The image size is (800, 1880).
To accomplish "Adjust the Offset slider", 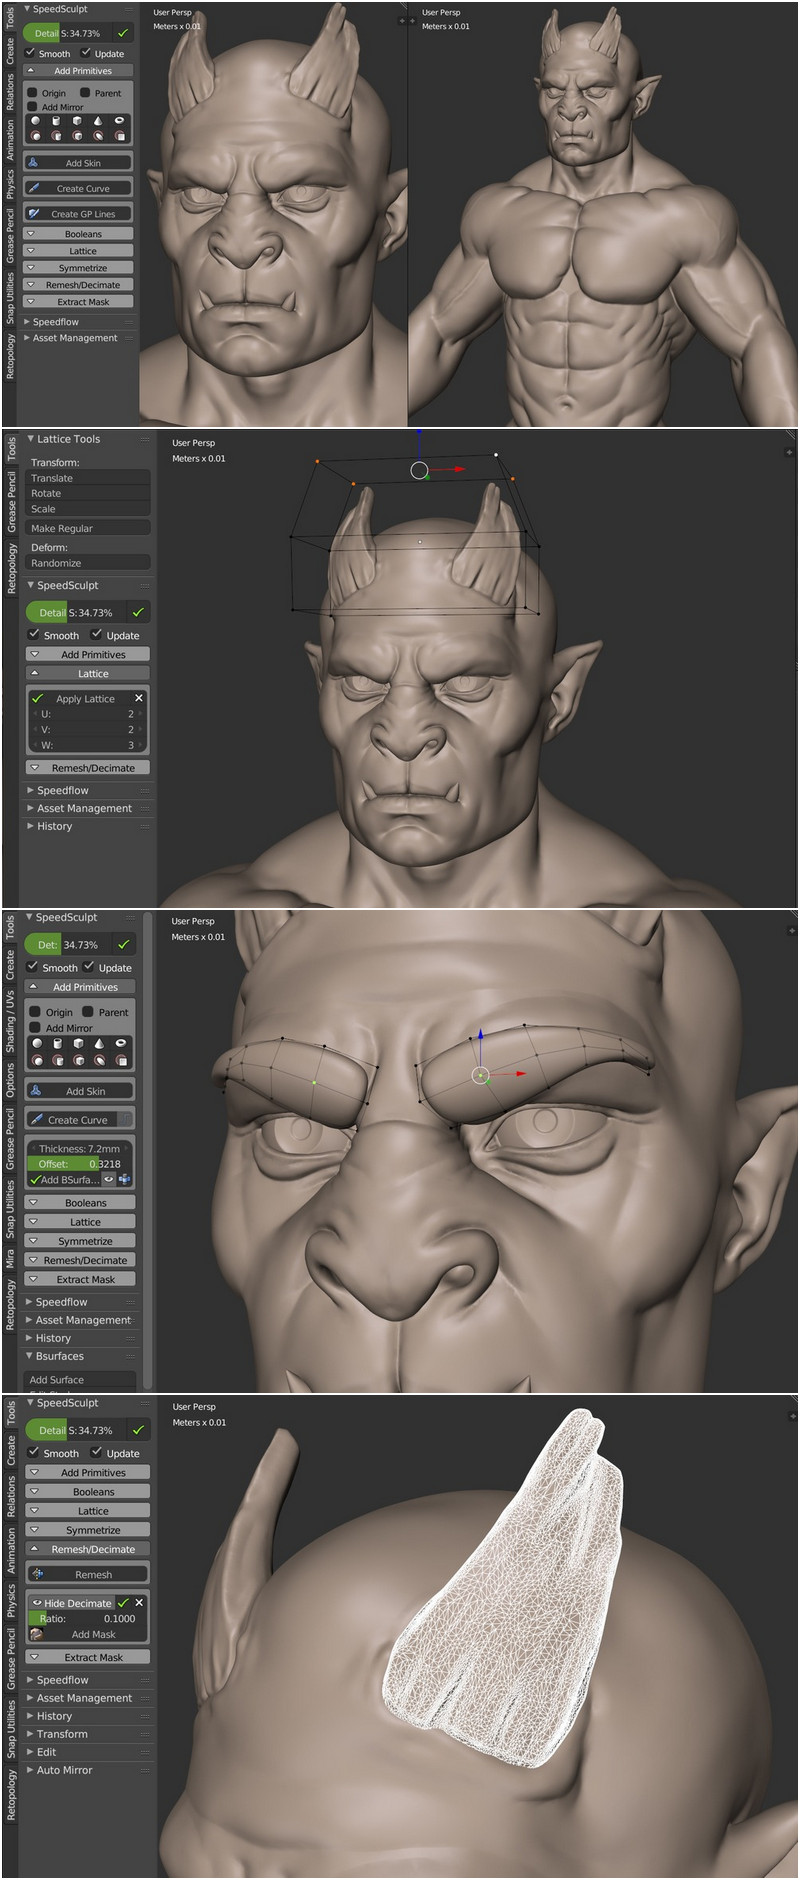I will 81,1164.
